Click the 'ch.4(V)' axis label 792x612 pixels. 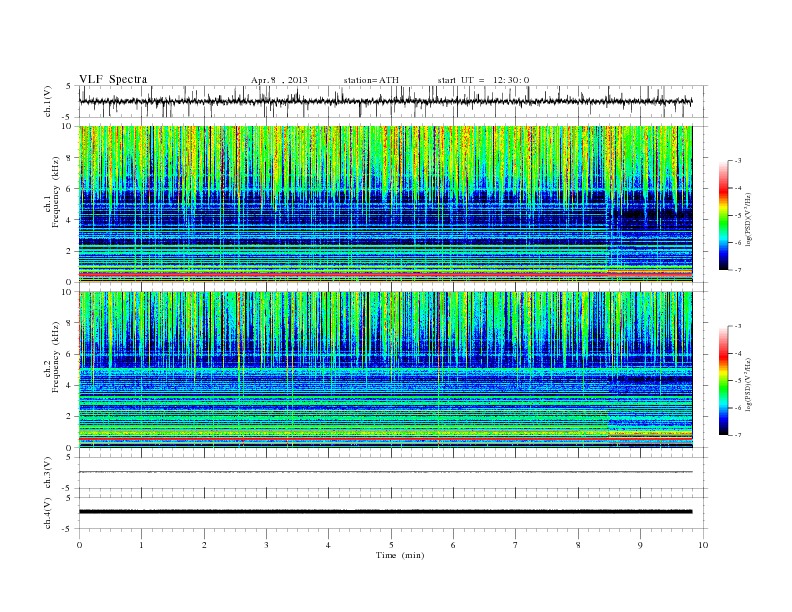(x=48, y=513)
